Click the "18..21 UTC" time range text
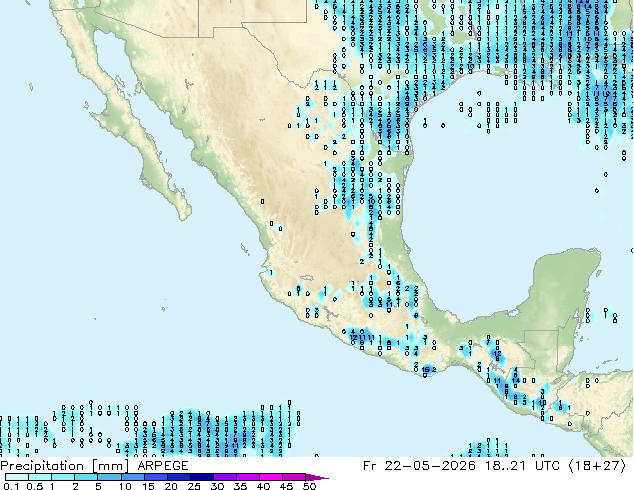The image size is (634, 490). coord(522,466)
